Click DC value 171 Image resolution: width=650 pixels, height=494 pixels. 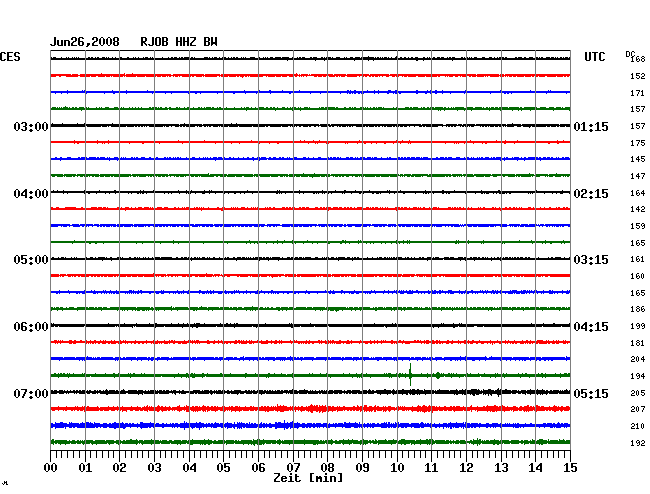(x=638, y=93)
